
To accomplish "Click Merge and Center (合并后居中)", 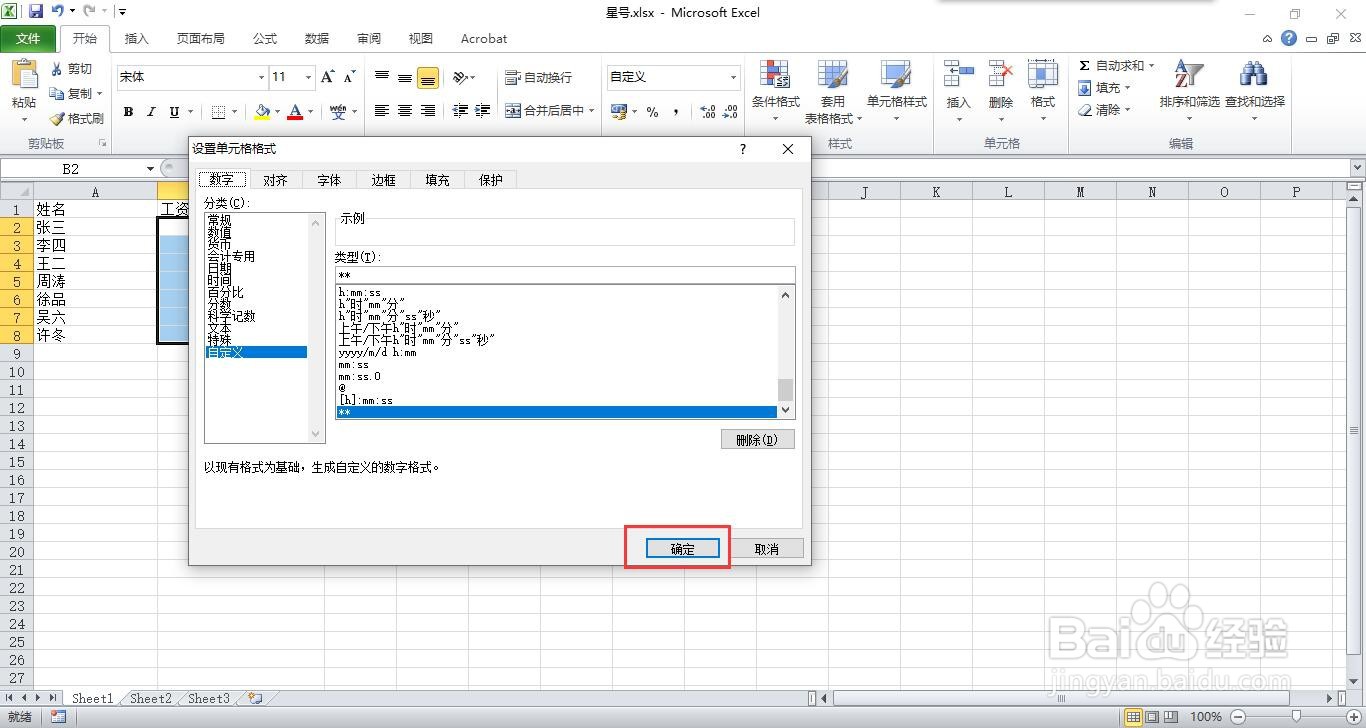I will coord(543,111).
